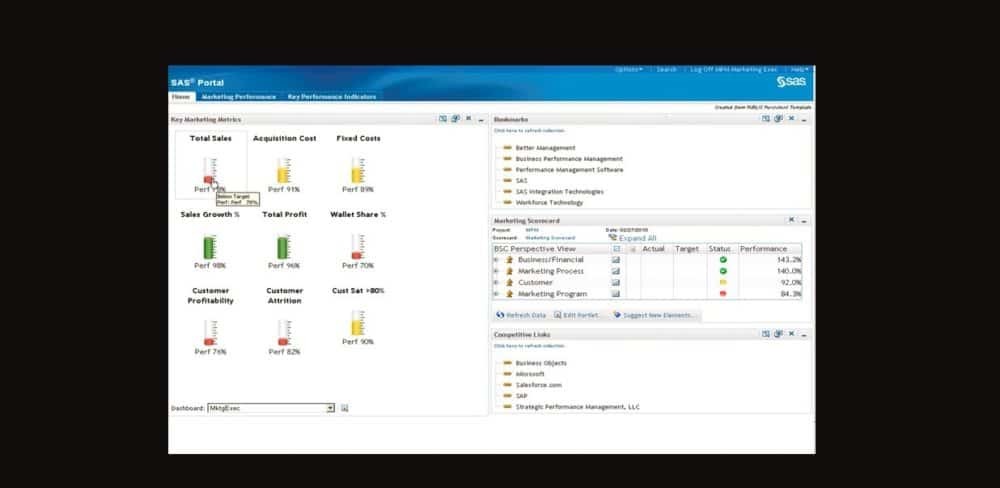Open the Dashboard MktgExec dropdown

(330, 408)
